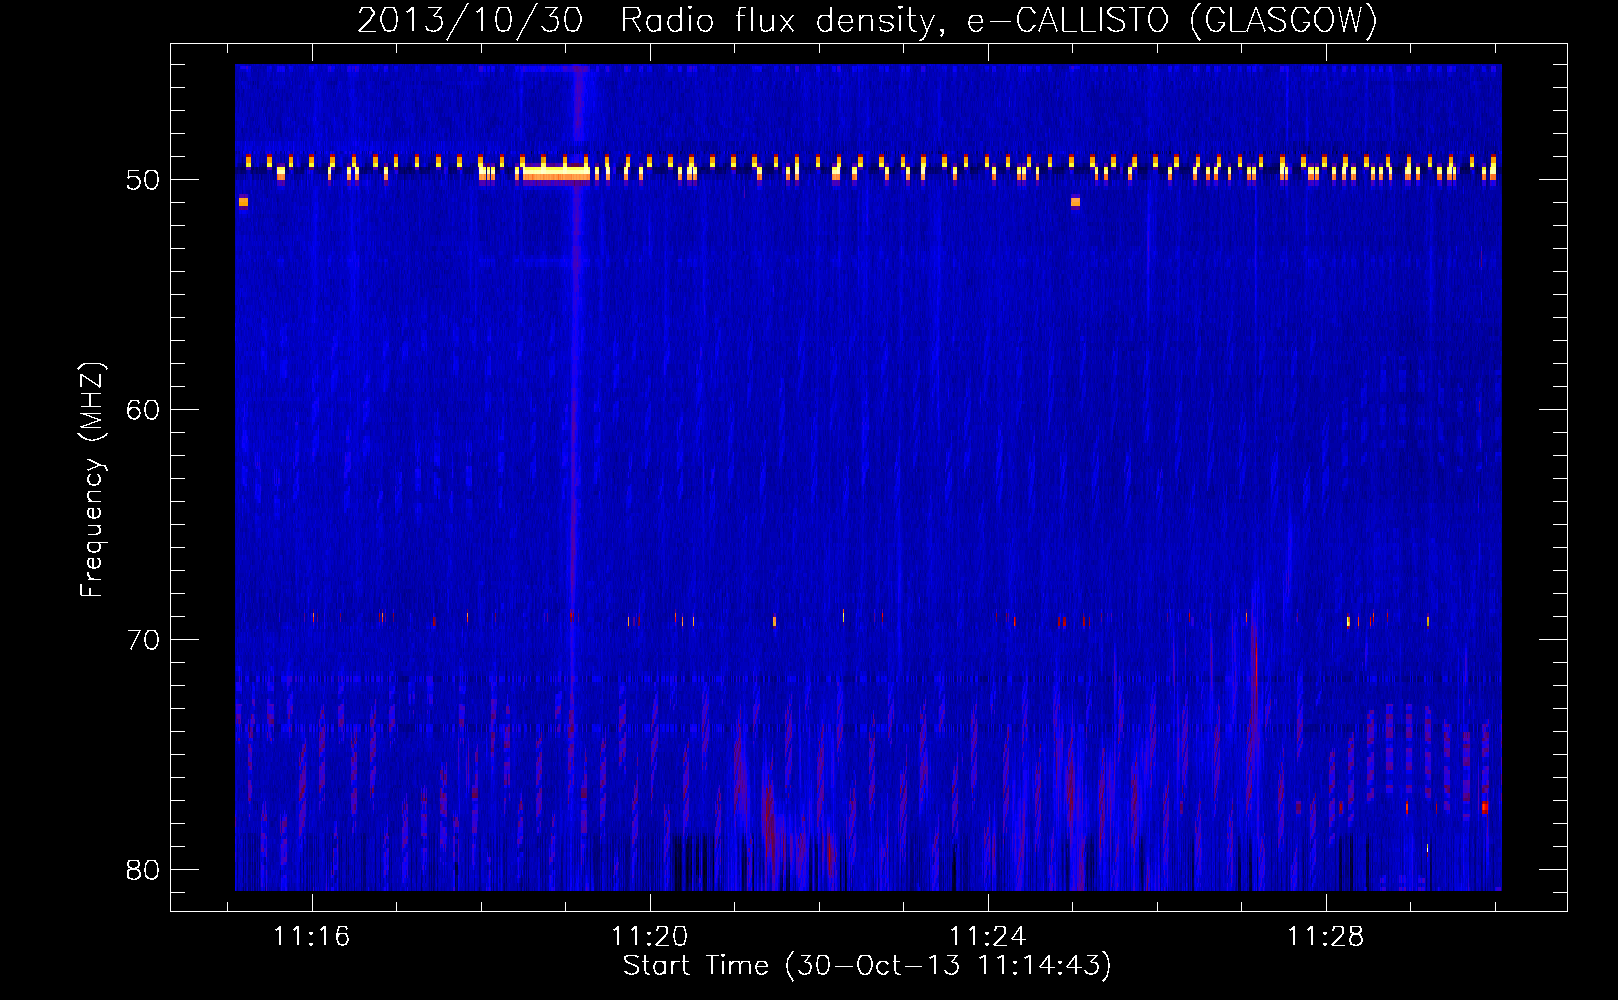
Task: Click the plot title "2013/10/30 Radio flux density, e-CALLISTO (GLASGOW)"
Action: (x=867, y=20)
